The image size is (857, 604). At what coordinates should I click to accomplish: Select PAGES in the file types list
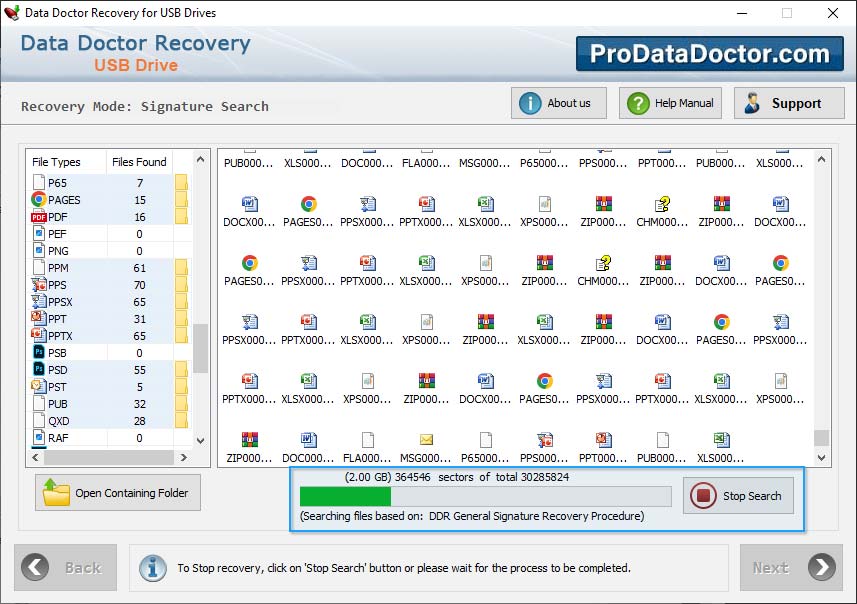[x=64, y=200]
